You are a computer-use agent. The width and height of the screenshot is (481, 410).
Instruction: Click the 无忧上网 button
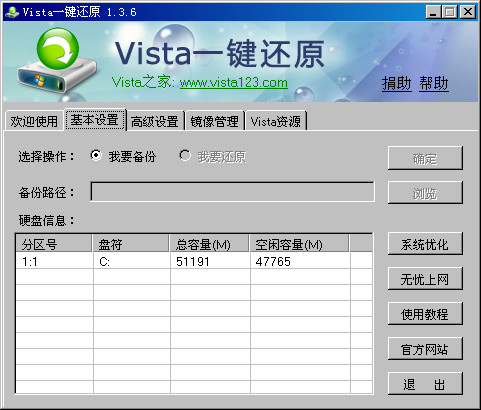click(x=425, y=279)
